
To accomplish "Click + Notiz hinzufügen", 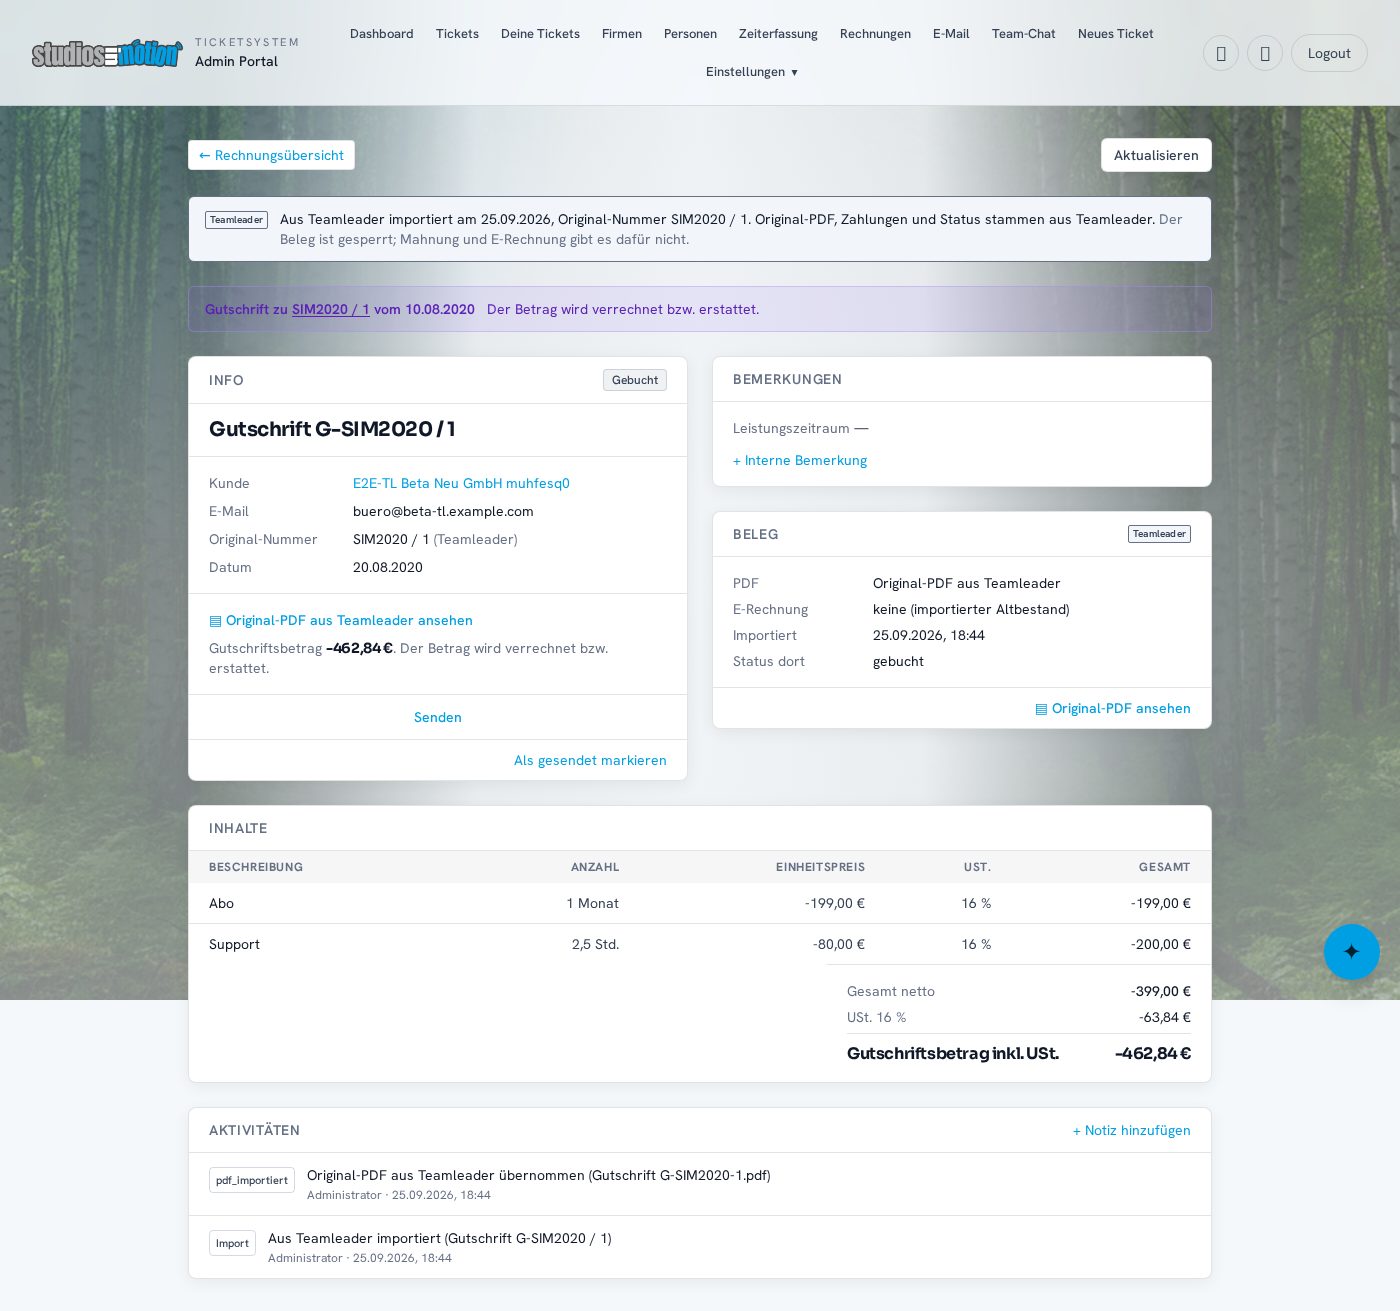I will click(1131, 1130).
